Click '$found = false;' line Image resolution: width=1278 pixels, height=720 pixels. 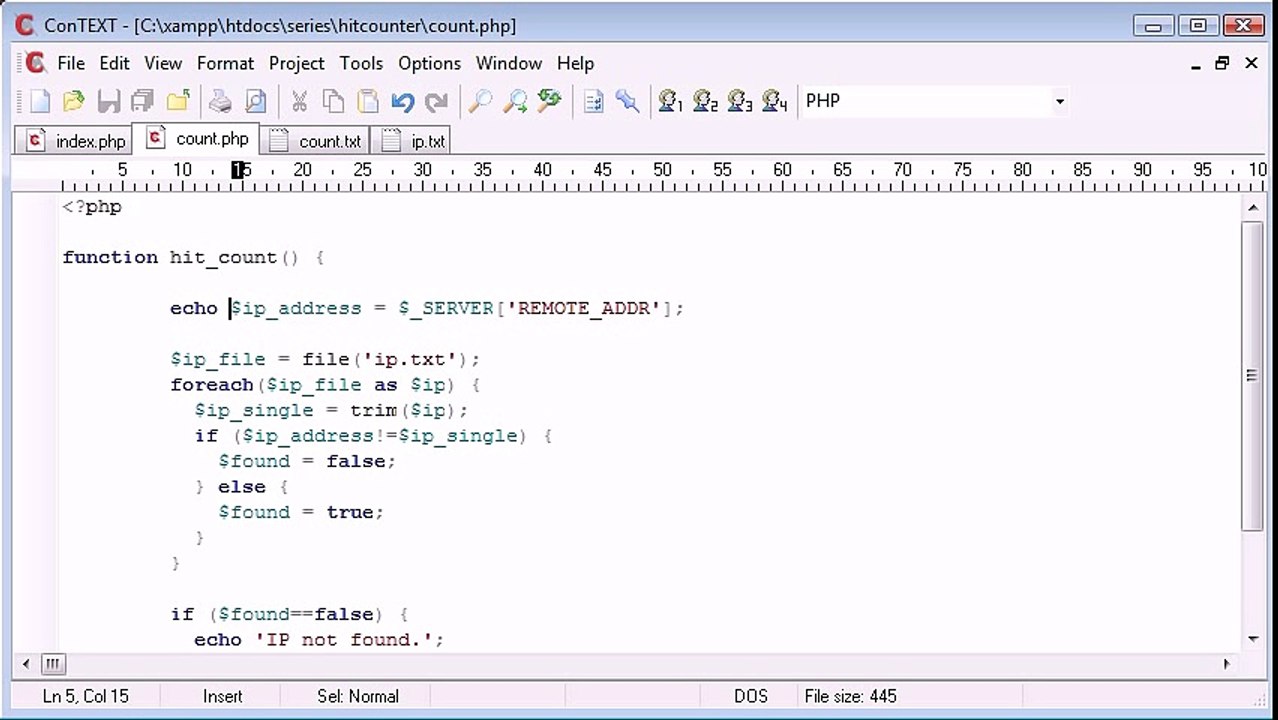click(307, 461)
